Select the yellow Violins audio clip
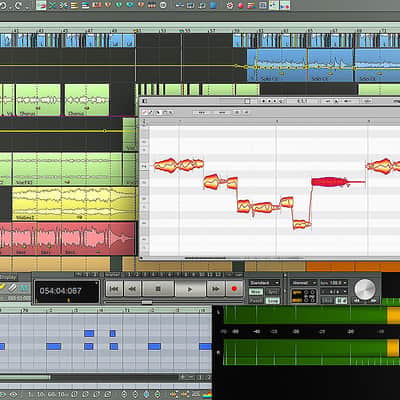400x400 pixels. pos(74,204)
